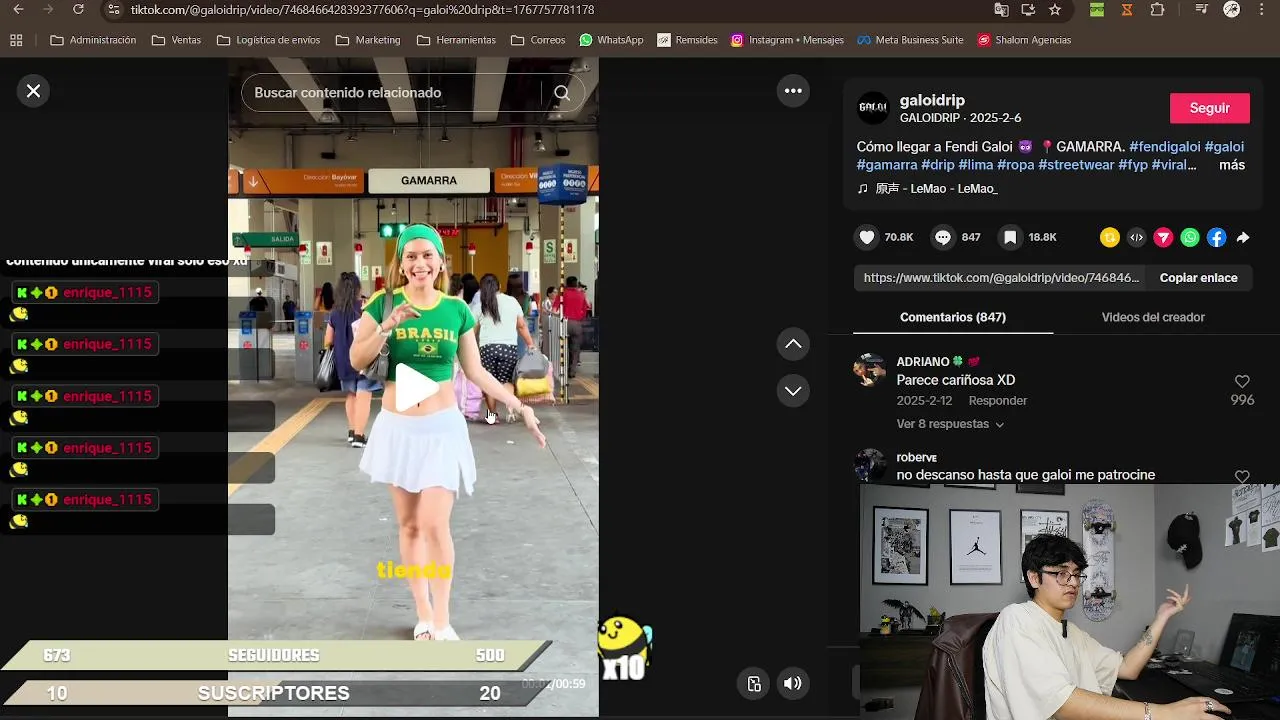This screenshot has height=720, width=1280.
Task: Open Ventas bookmark folder
Action: coord(177,41)
